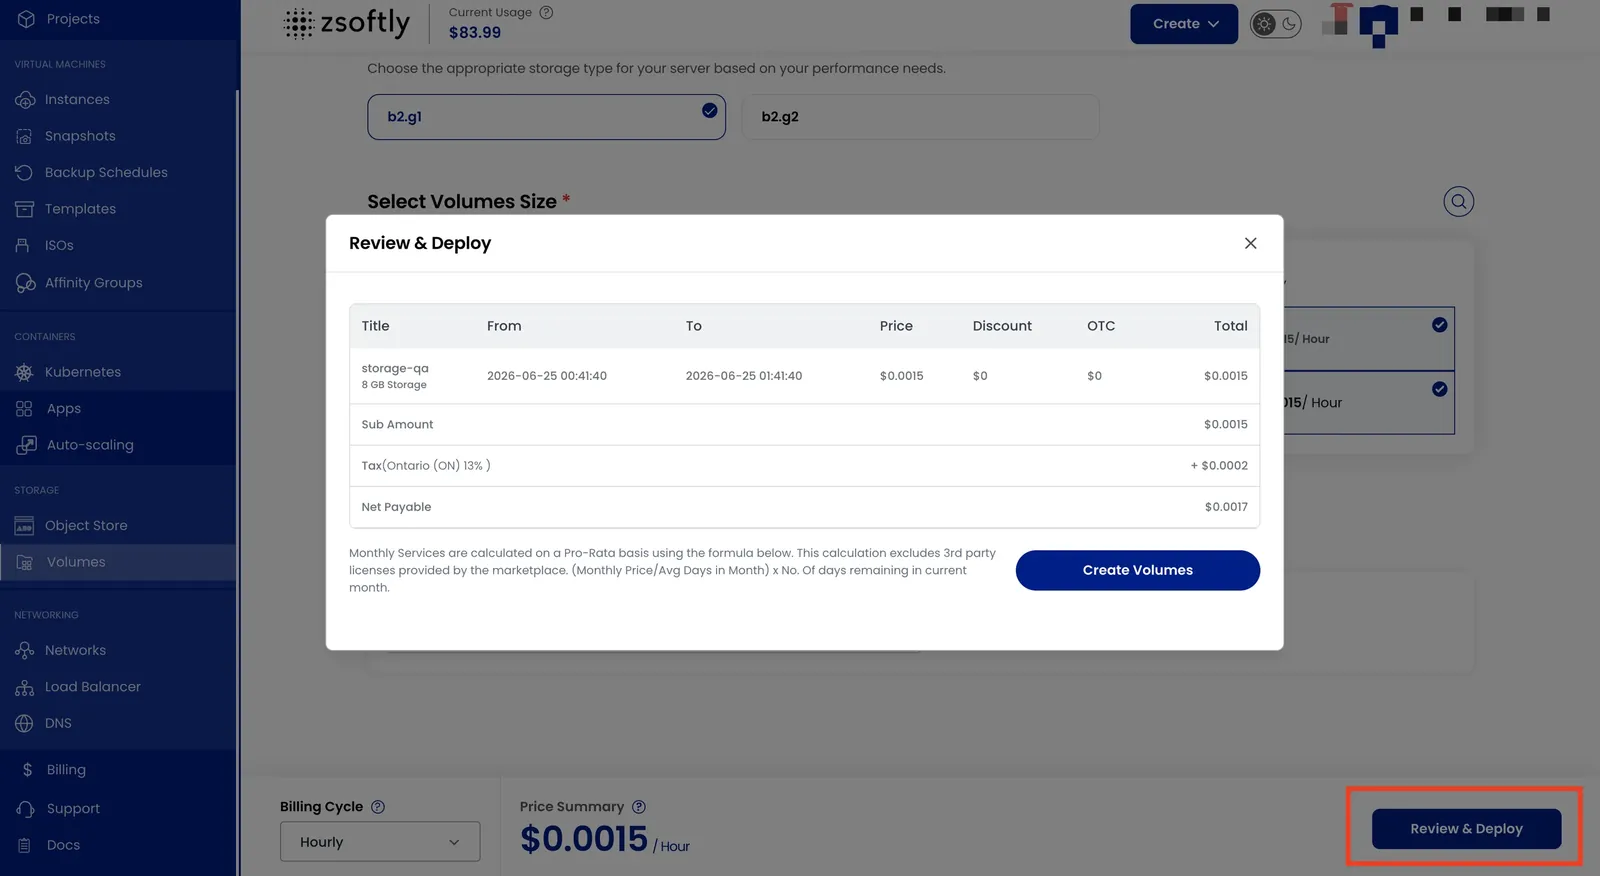Click the Docs document icon
This screenshot has width=1600, height=876.
click(x=25, y=845)
